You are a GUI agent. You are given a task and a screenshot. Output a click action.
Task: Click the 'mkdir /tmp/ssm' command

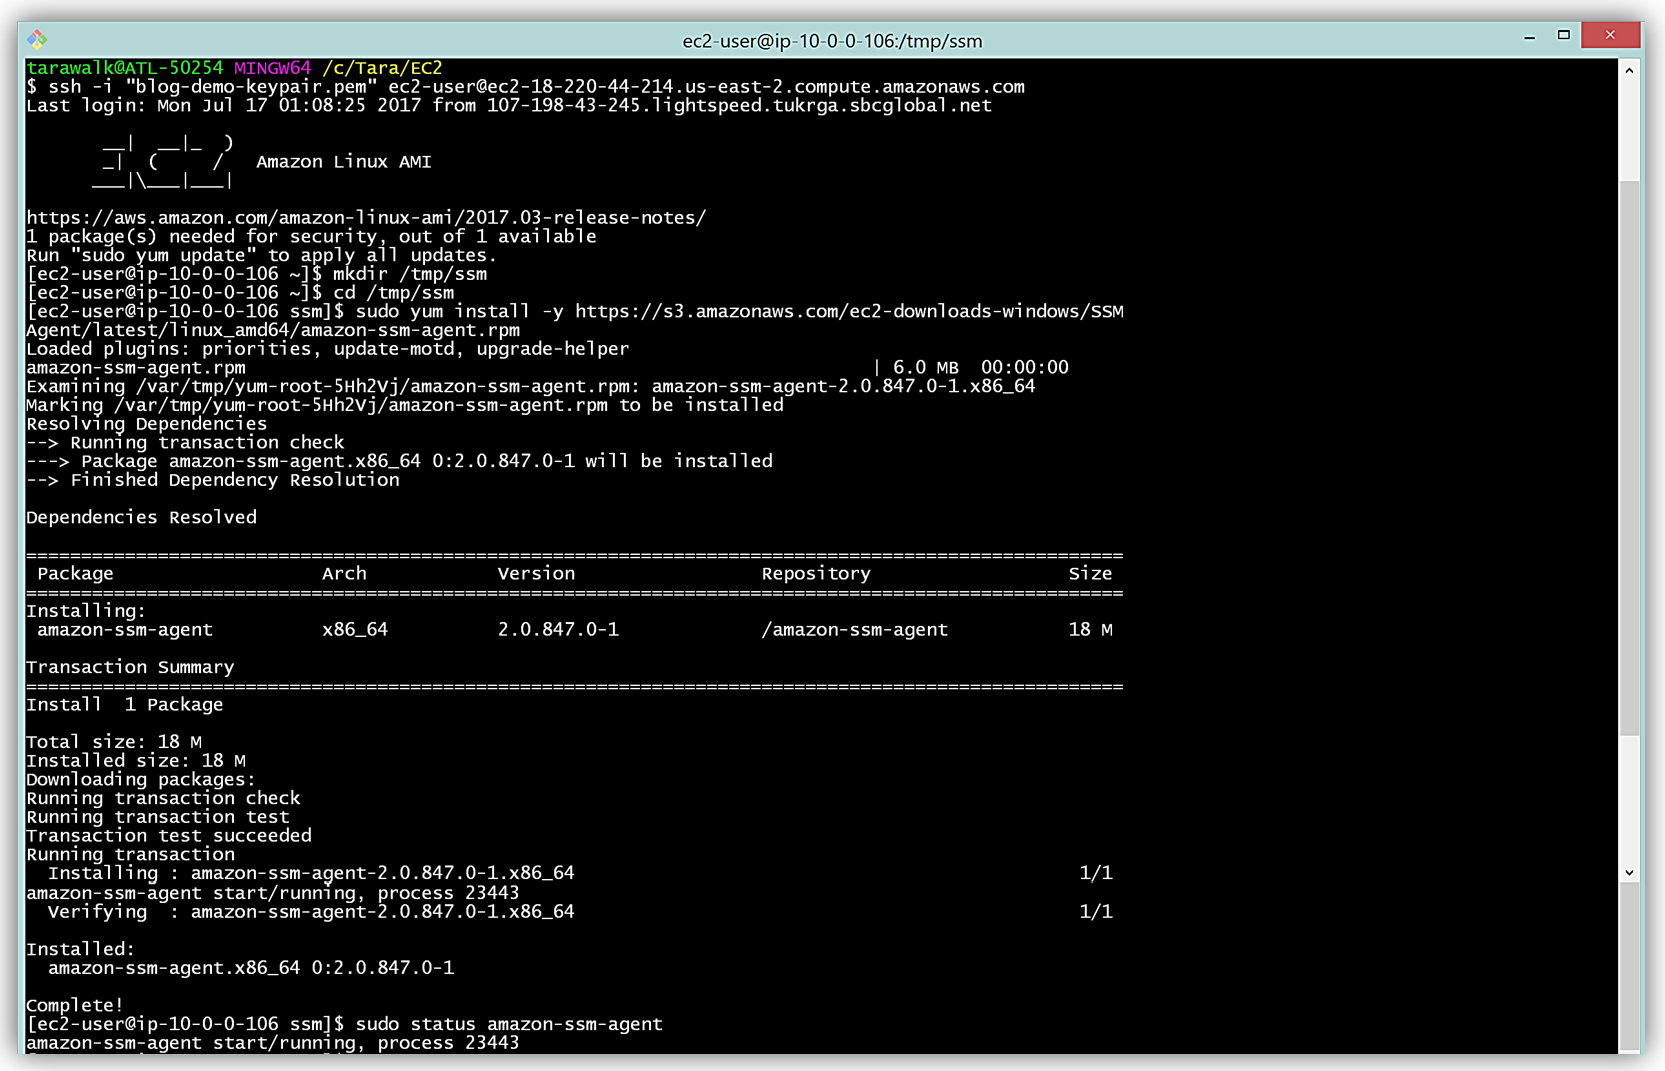(x=410, y=274)
